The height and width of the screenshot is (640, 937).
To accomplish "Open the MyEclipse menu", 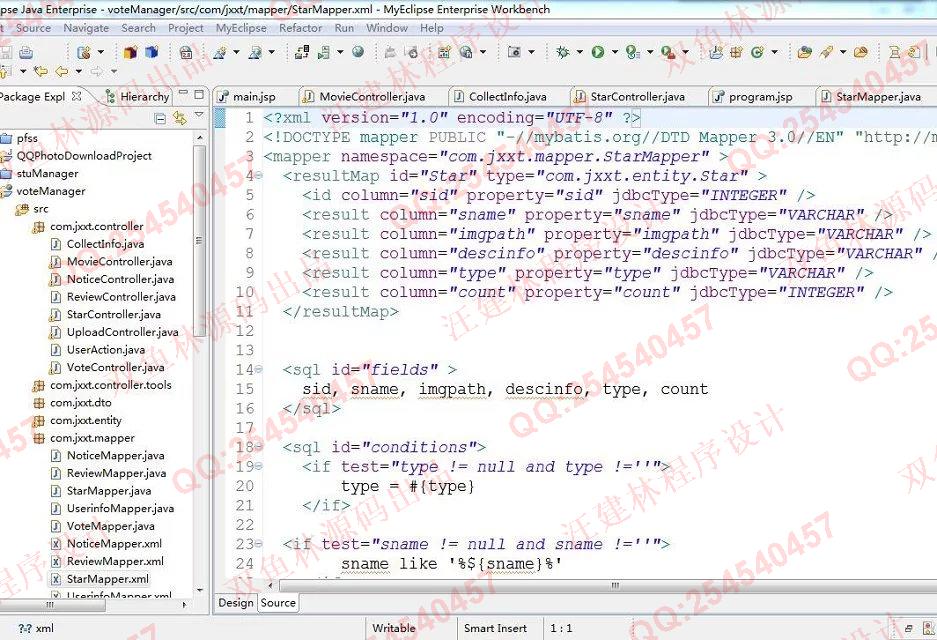I will (241, 28).
